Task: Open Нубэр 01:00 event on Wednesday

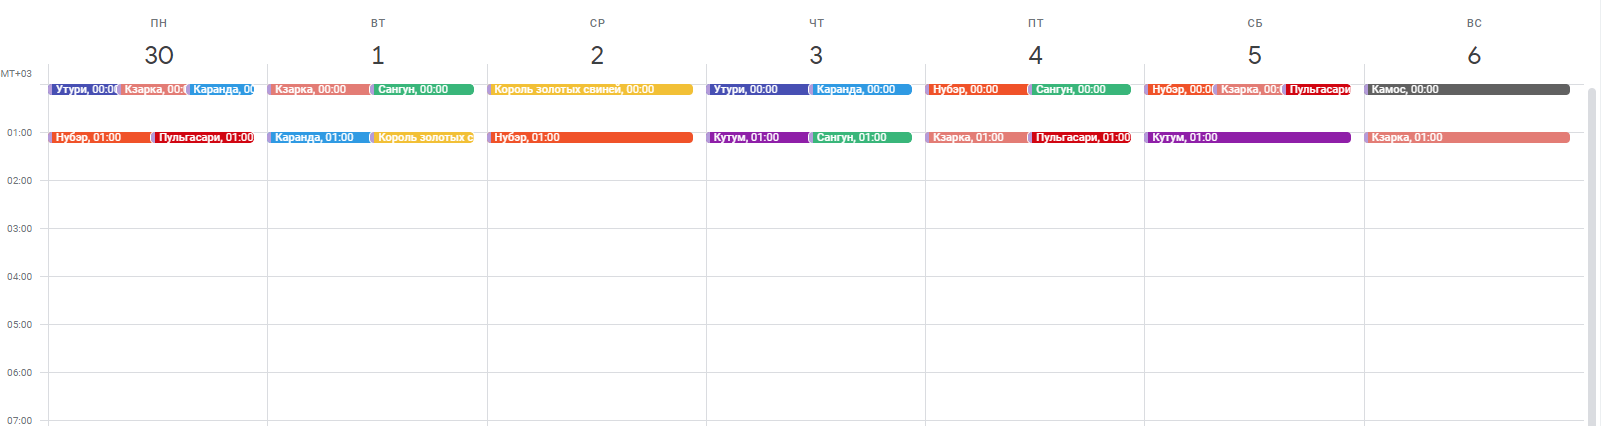Action: [590, 138]
